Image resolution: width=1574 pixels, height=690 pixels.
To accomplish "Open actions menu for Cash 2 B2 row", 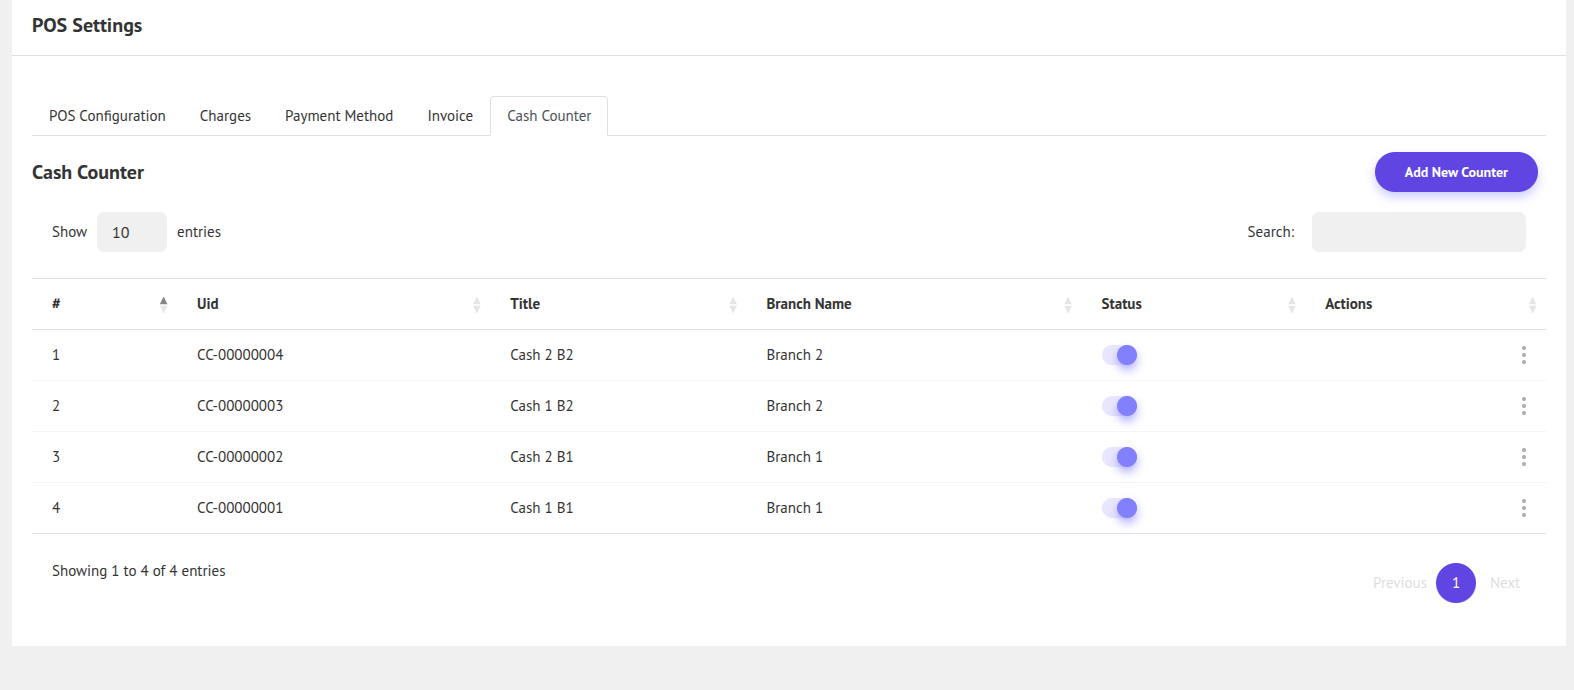I will pos(1523,355).
